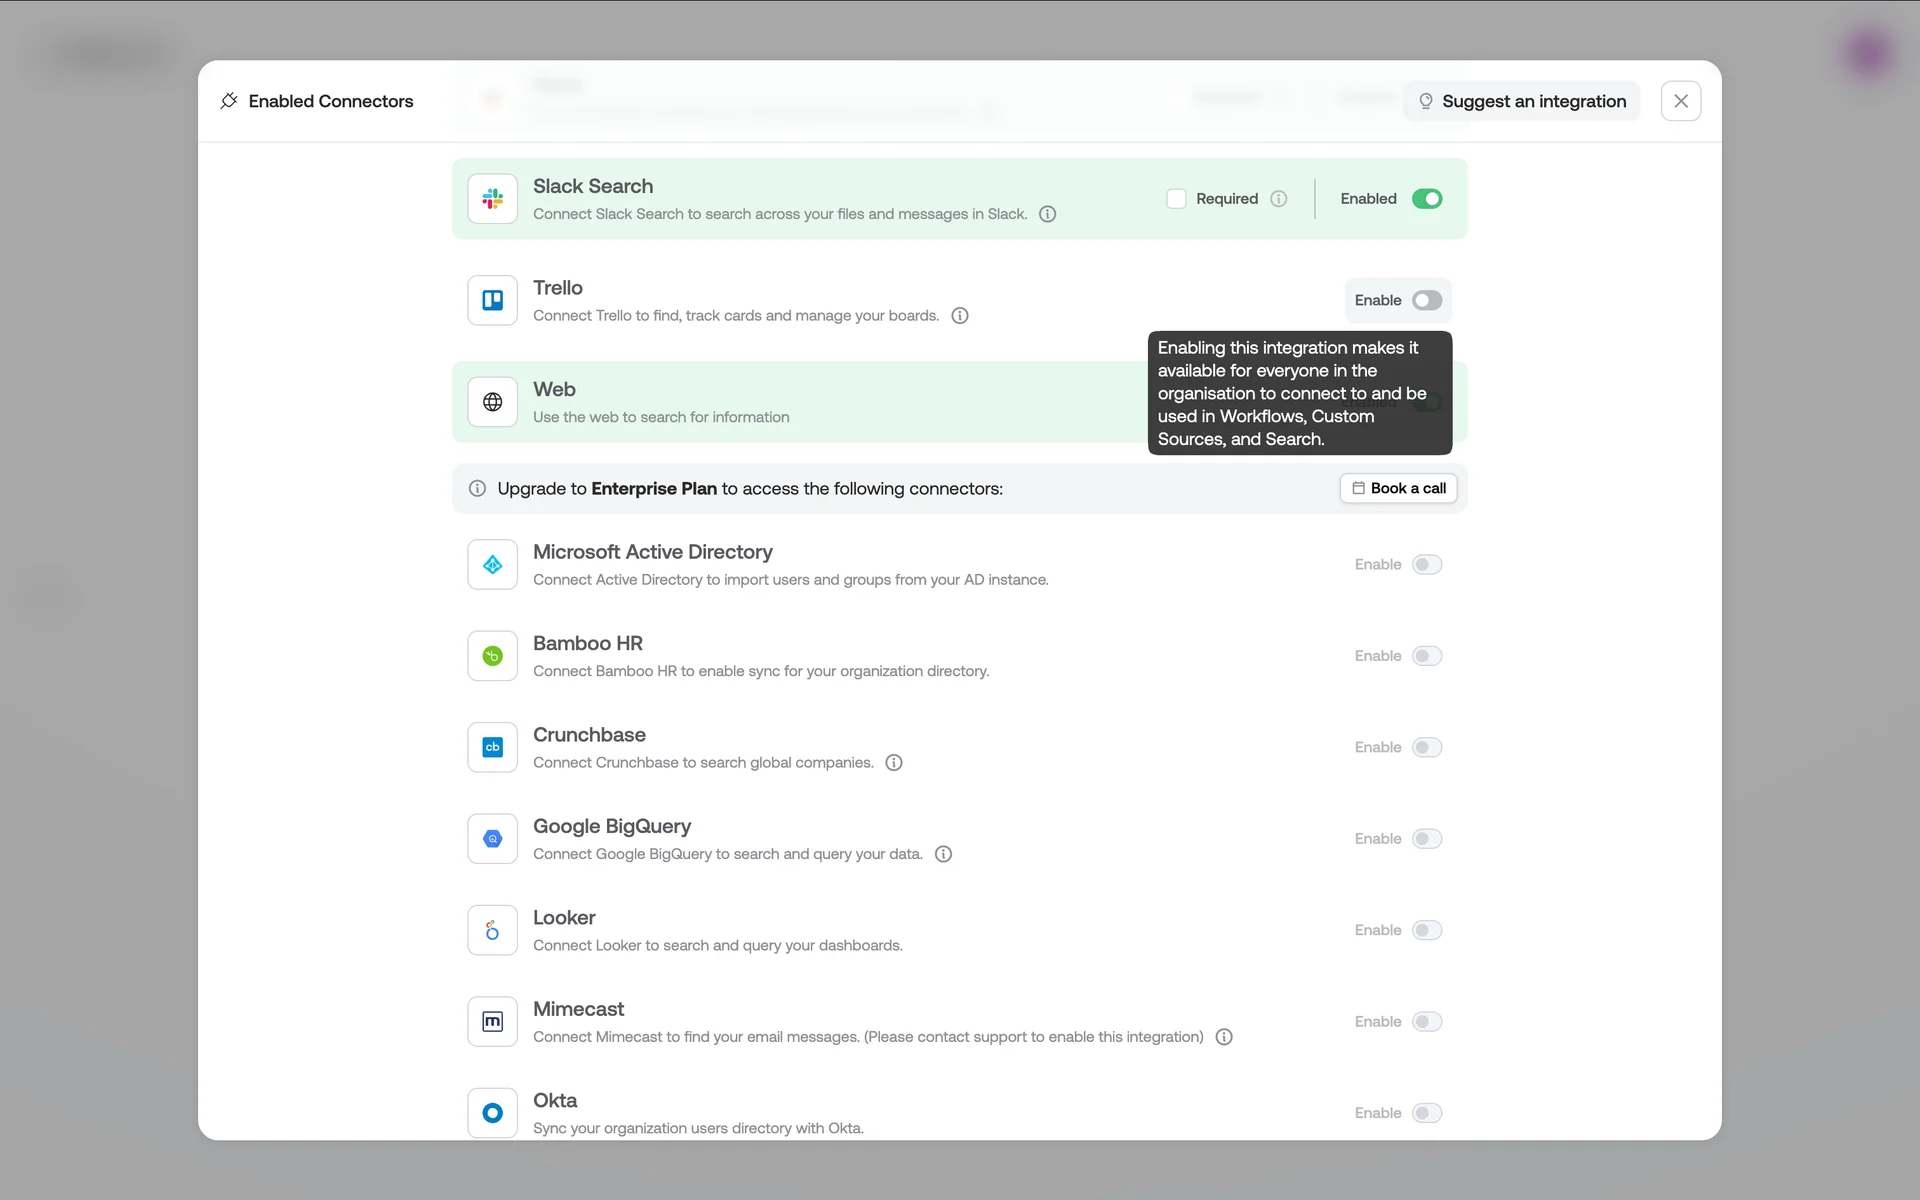This screenshot has height=1200, width=1920.
Task: Check the Required checkbox for Slack Search
Action: coord(1176,199)
